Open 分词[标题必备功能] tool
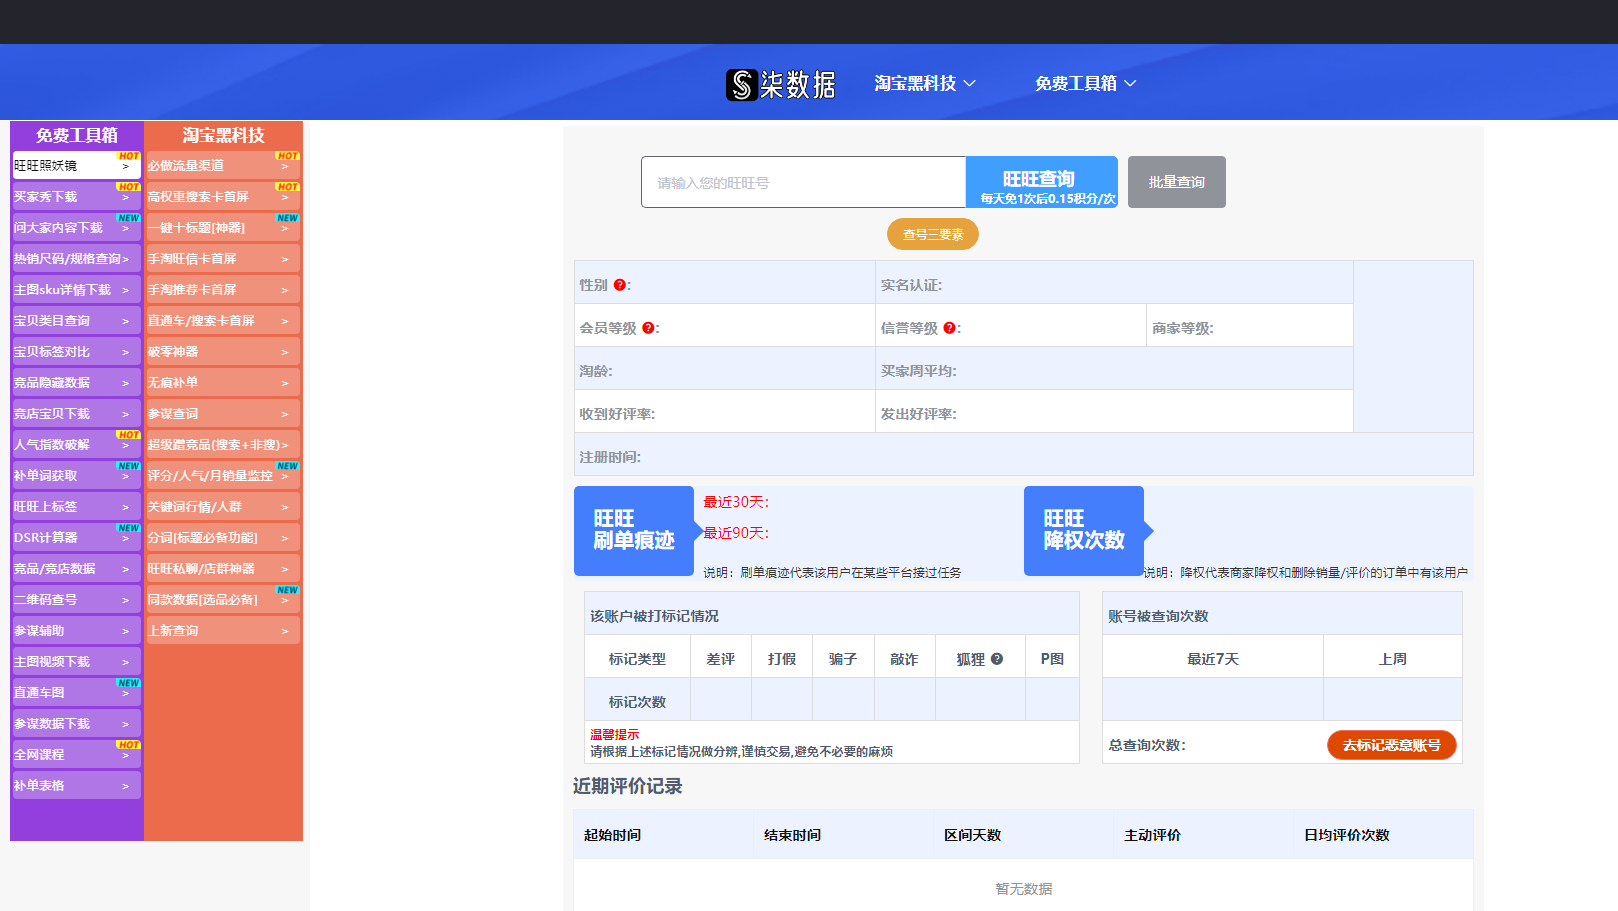The height and width of the screenshot is (911, 1618). point(223,537)
